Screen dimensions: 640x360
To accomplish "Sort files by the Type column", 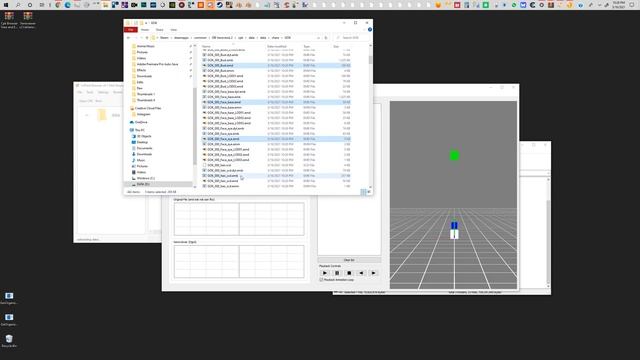I will pos(307,46).
